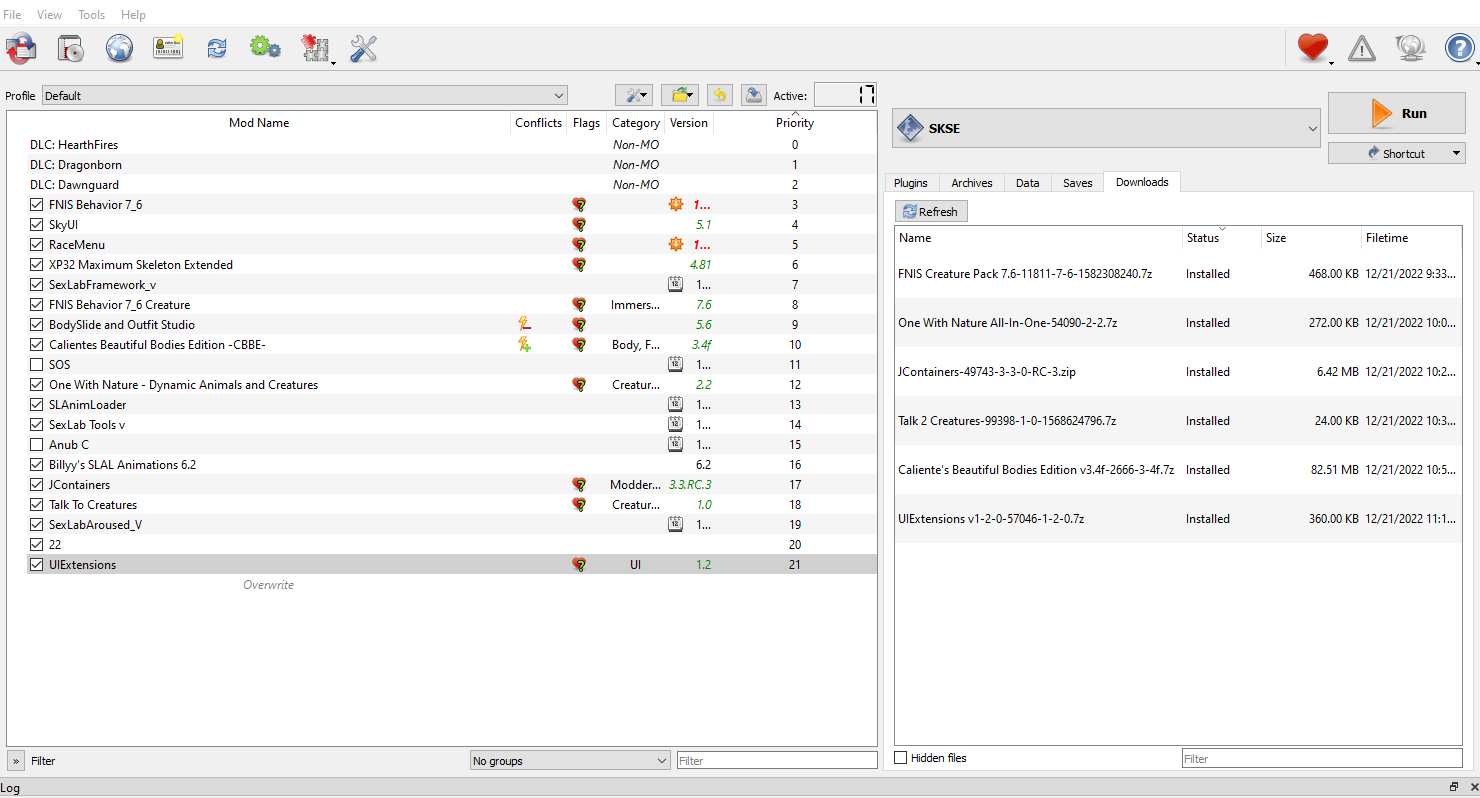
Task: Switch to the Plugins tab
Action: point(911,183)
